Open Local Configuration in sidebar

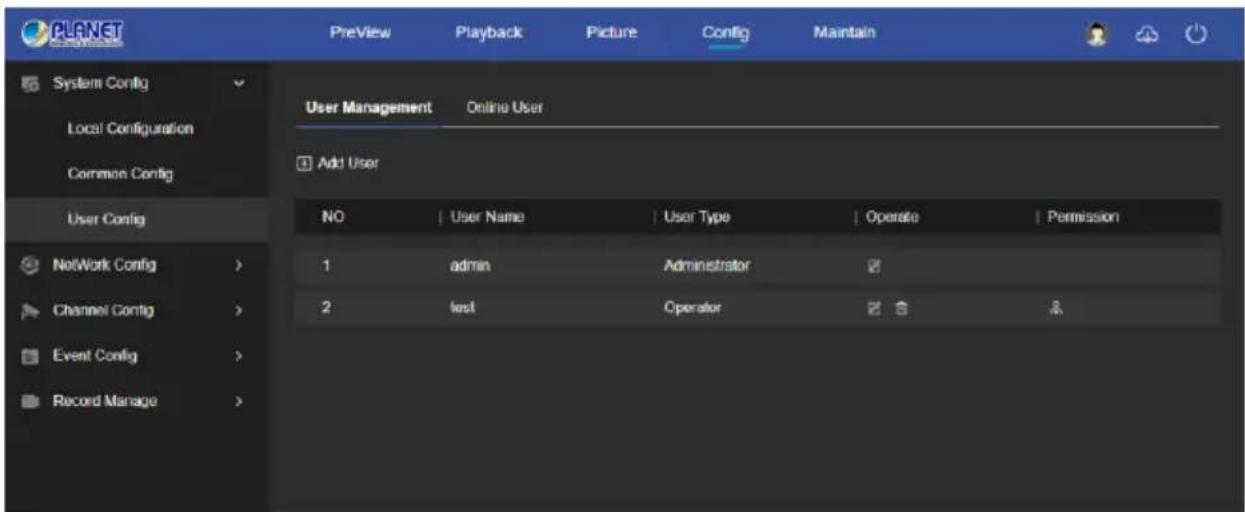click(x=130, y=129)
